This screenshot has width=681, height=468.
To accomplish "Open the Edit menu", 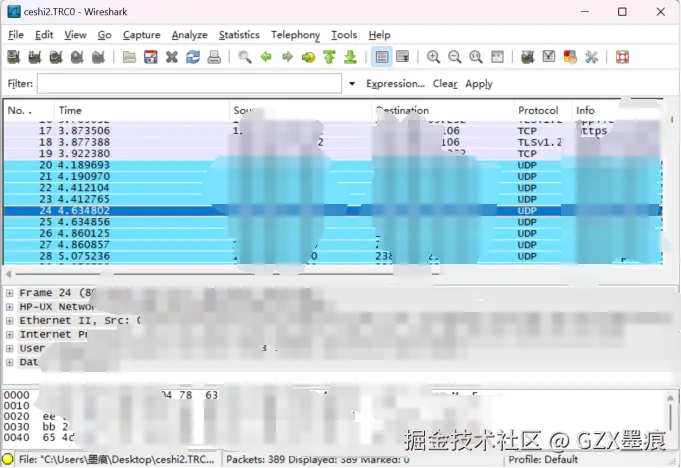I will tap(44, 35).
